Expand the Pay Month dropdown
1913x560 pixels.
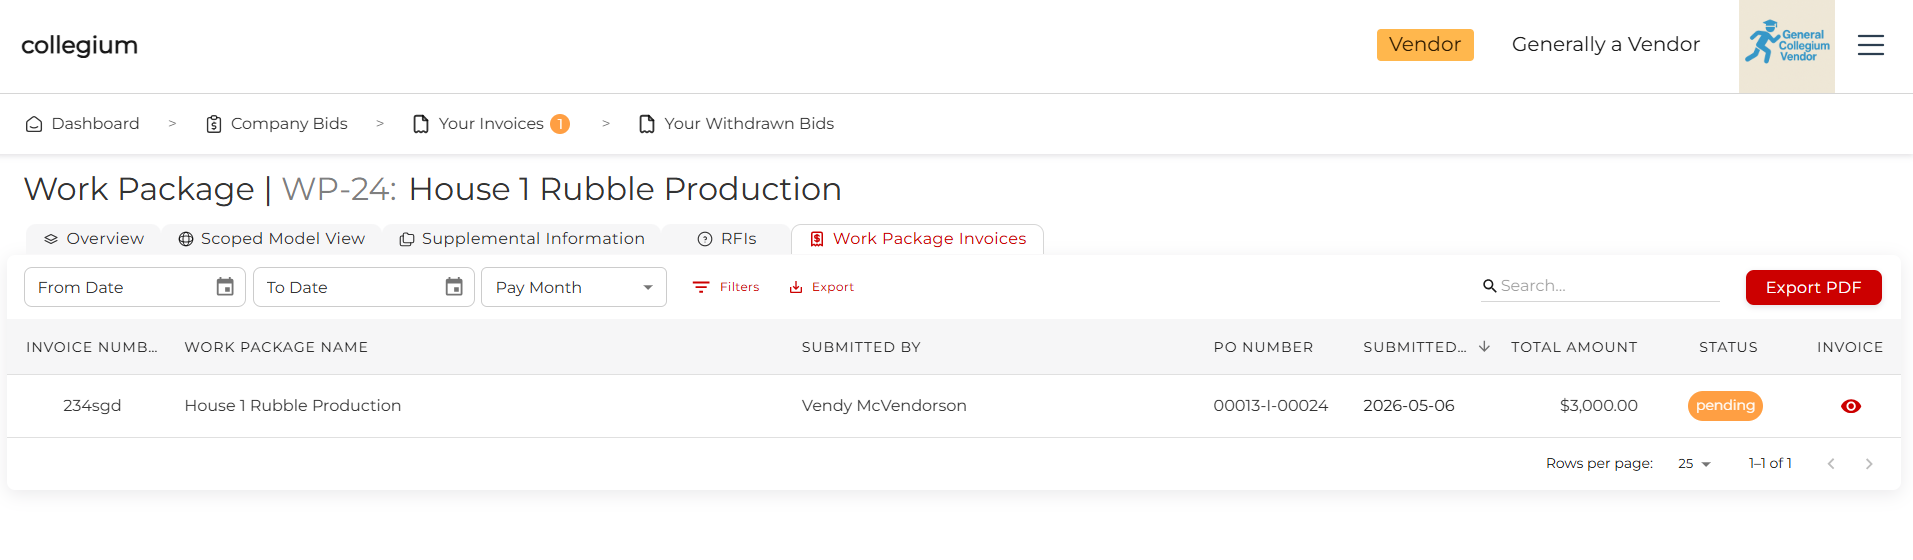point(574,287)
